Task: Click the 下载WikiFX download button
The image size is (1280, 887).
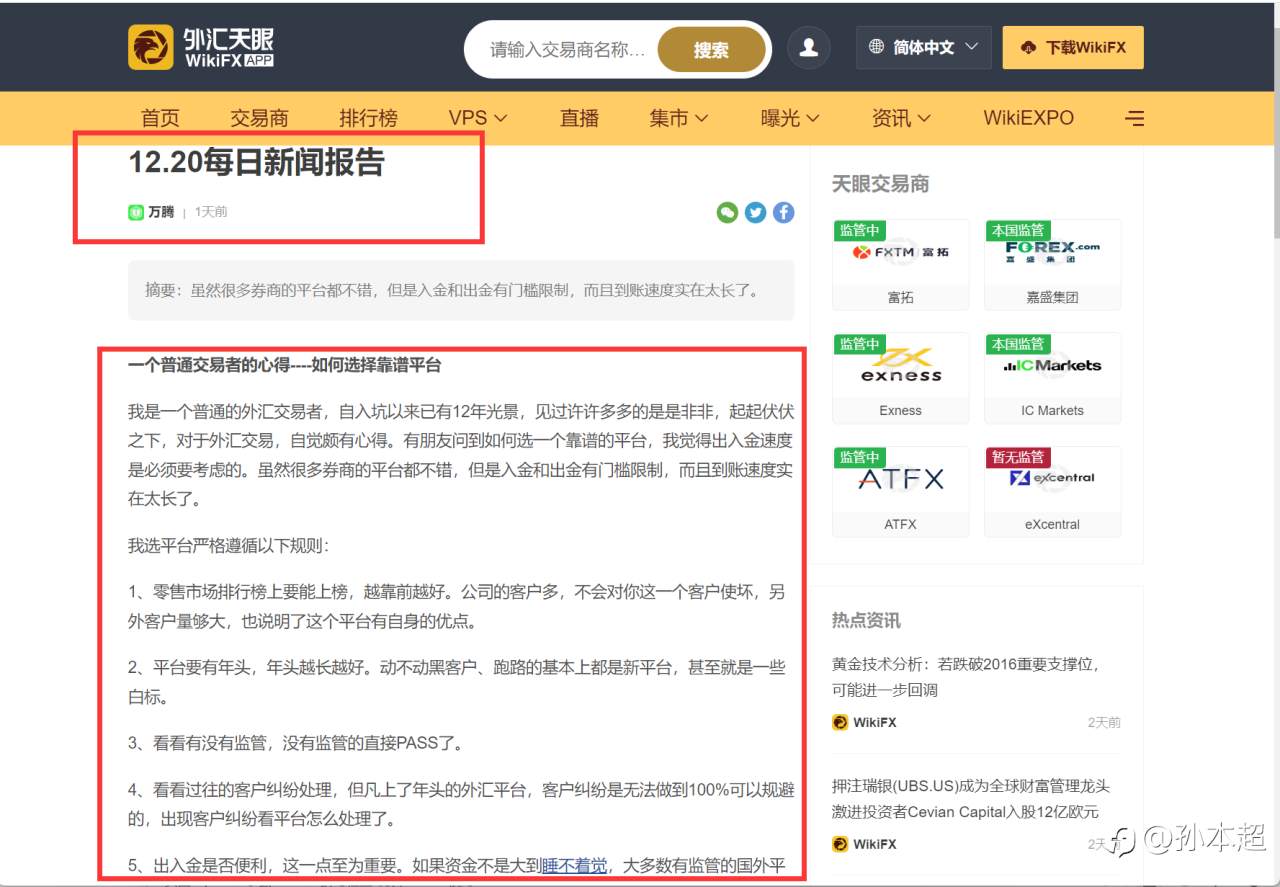Action: pos(1073,47)
